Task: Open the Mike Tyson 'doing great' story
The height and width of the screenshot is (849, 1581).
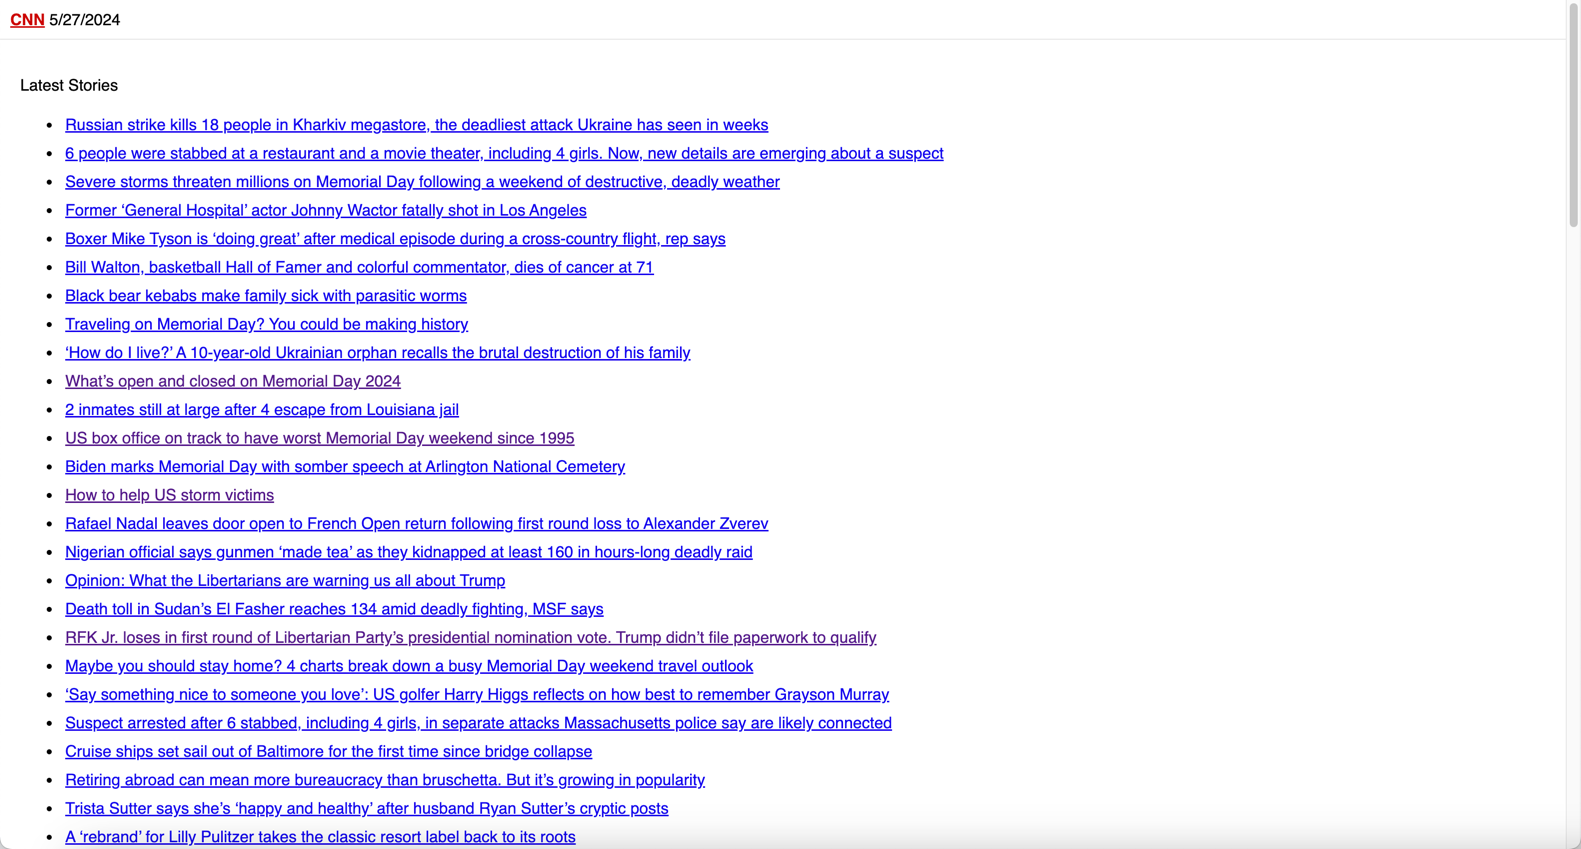Action: tap(395, 239)
